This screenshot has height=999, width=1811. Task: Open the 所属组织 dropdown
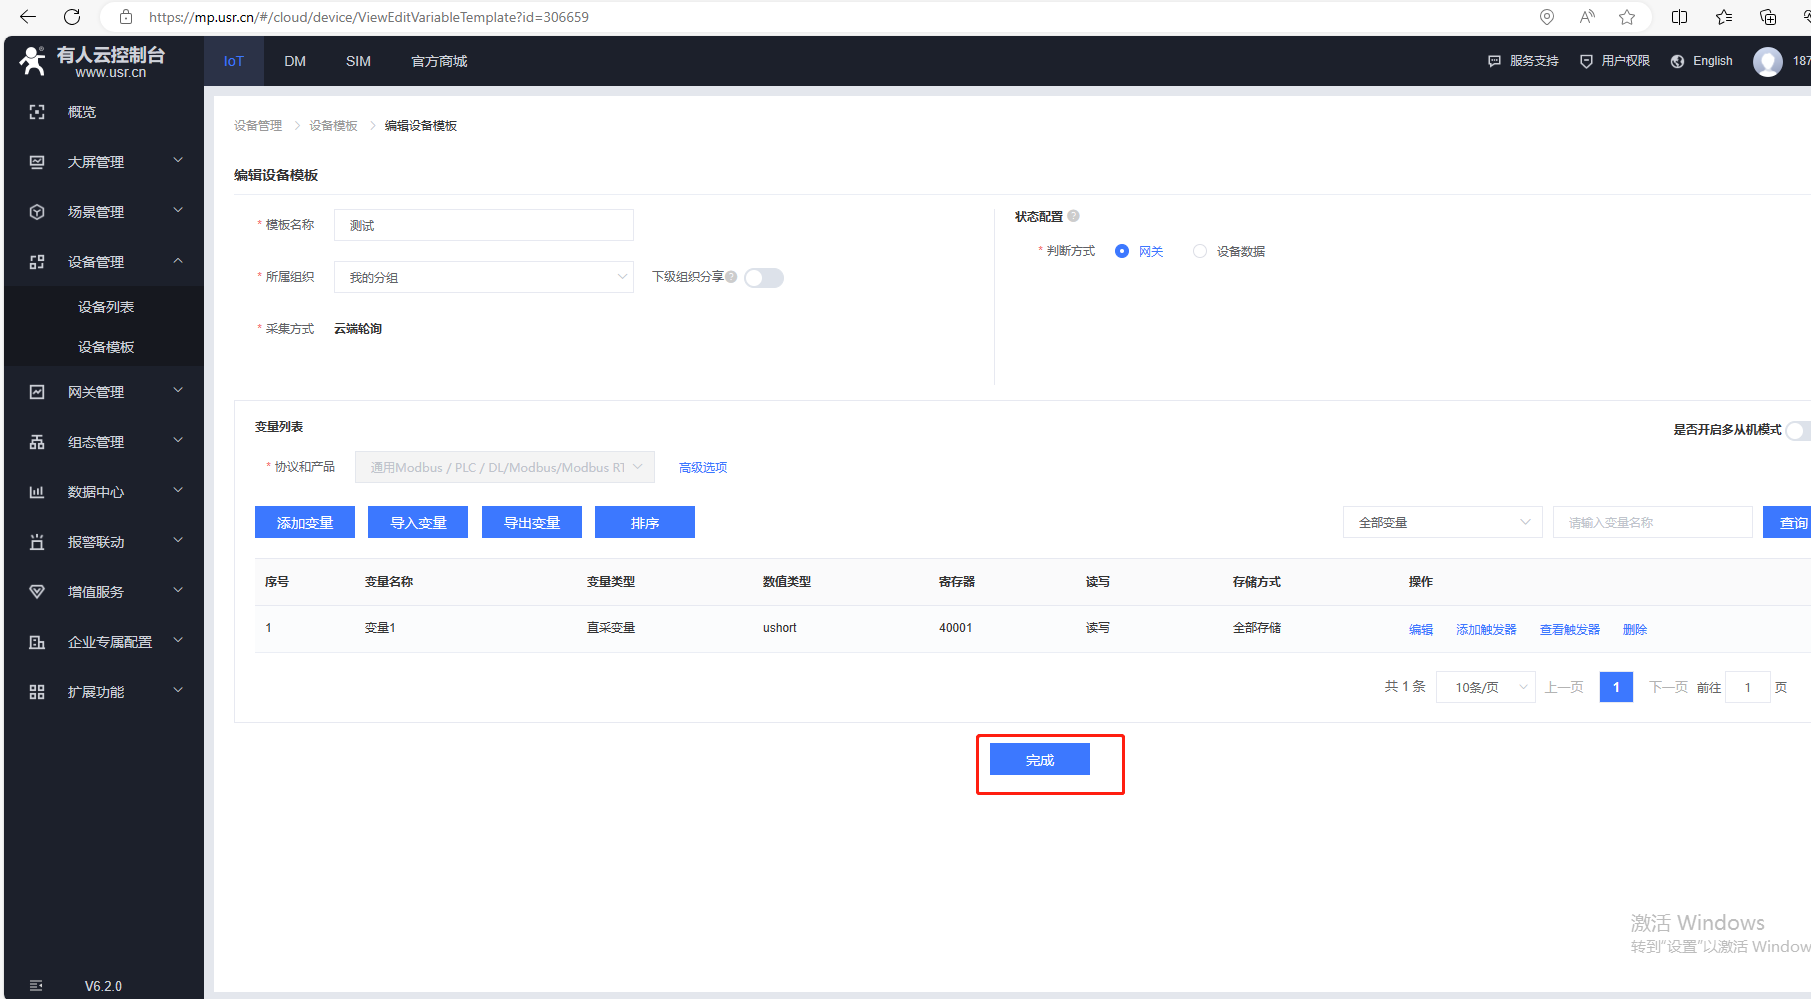pyautogui.click(x=484, y=277)
